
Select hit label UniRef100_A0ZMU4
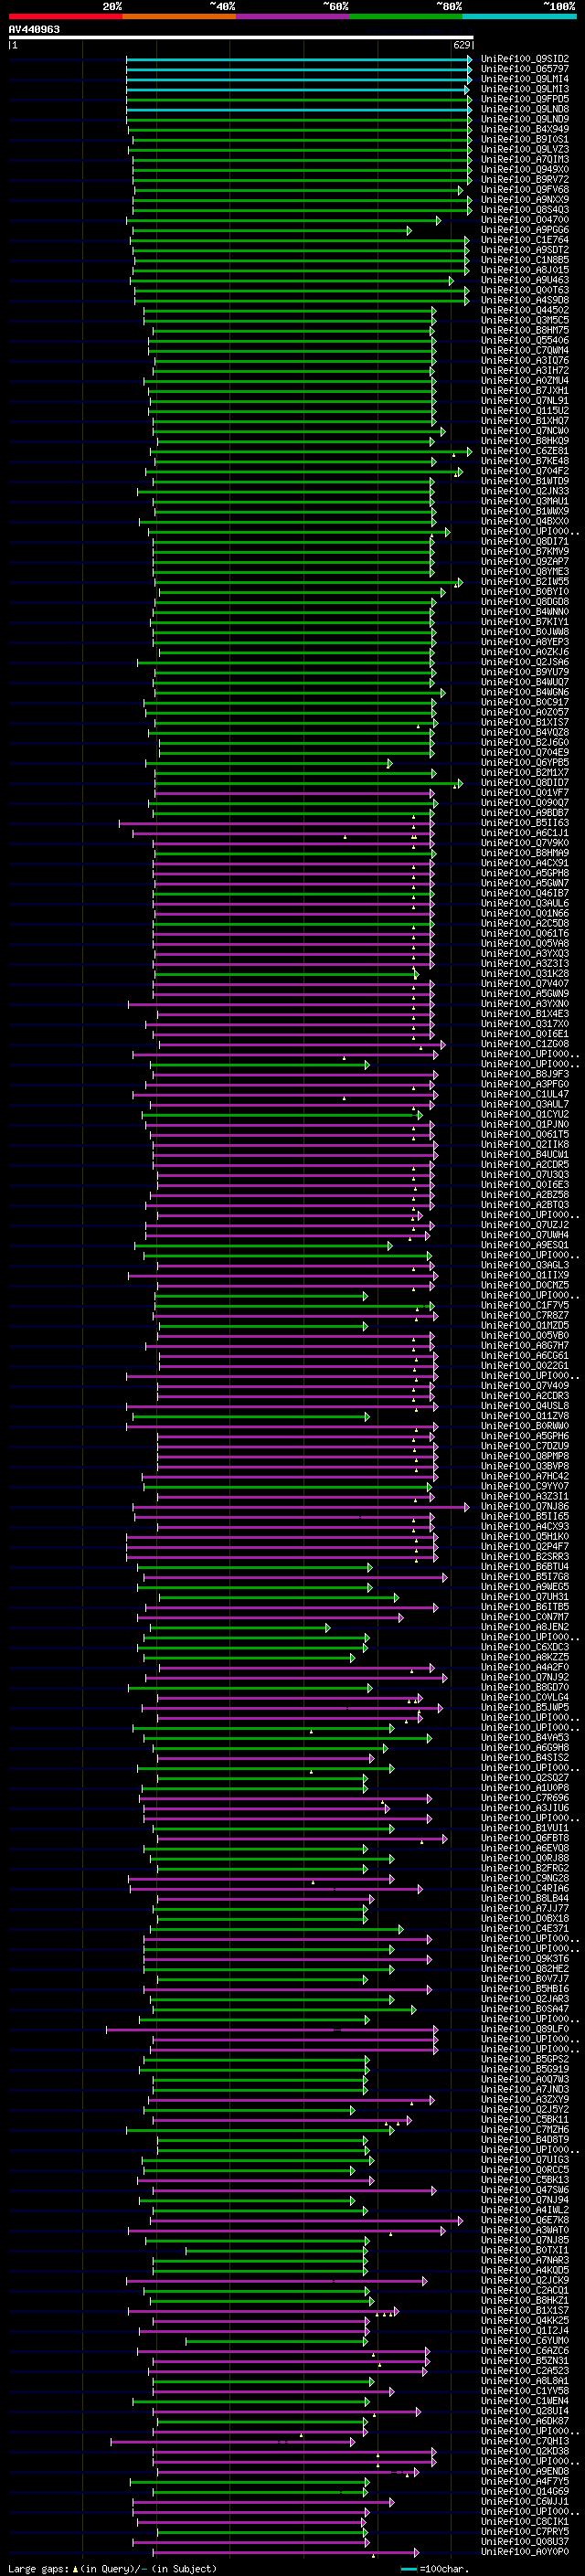pyautogui.click(x=525, y=380)
